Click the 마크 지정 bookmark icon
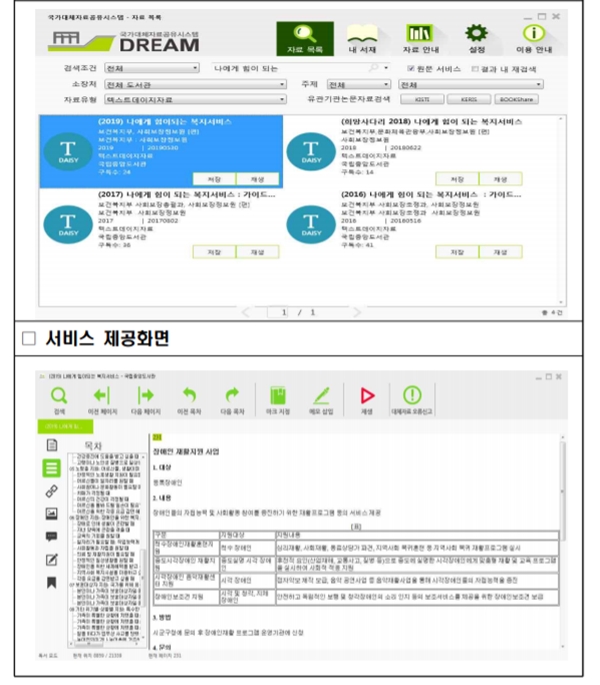This screenshot has height=685, width=600. pyautogui.click(x=277, y=400)
